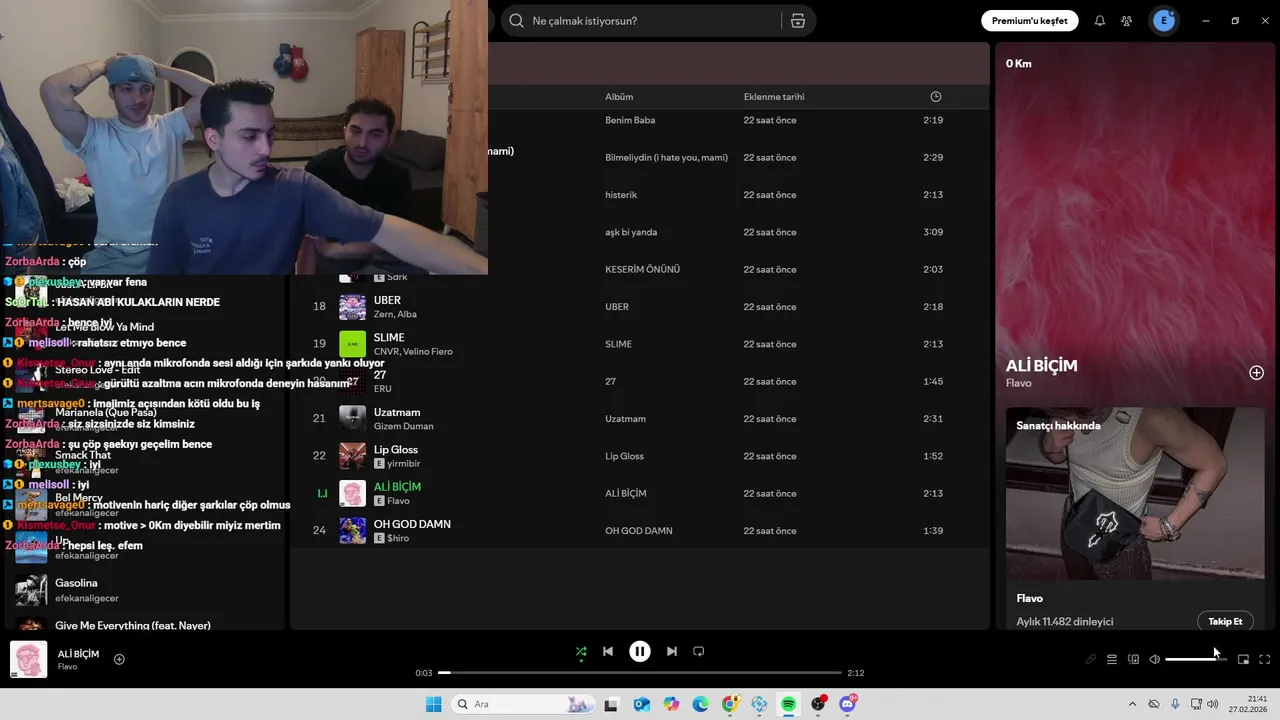
Task: Toggle repeat mode
Action: pyautogui.click(x=699, y=651)
